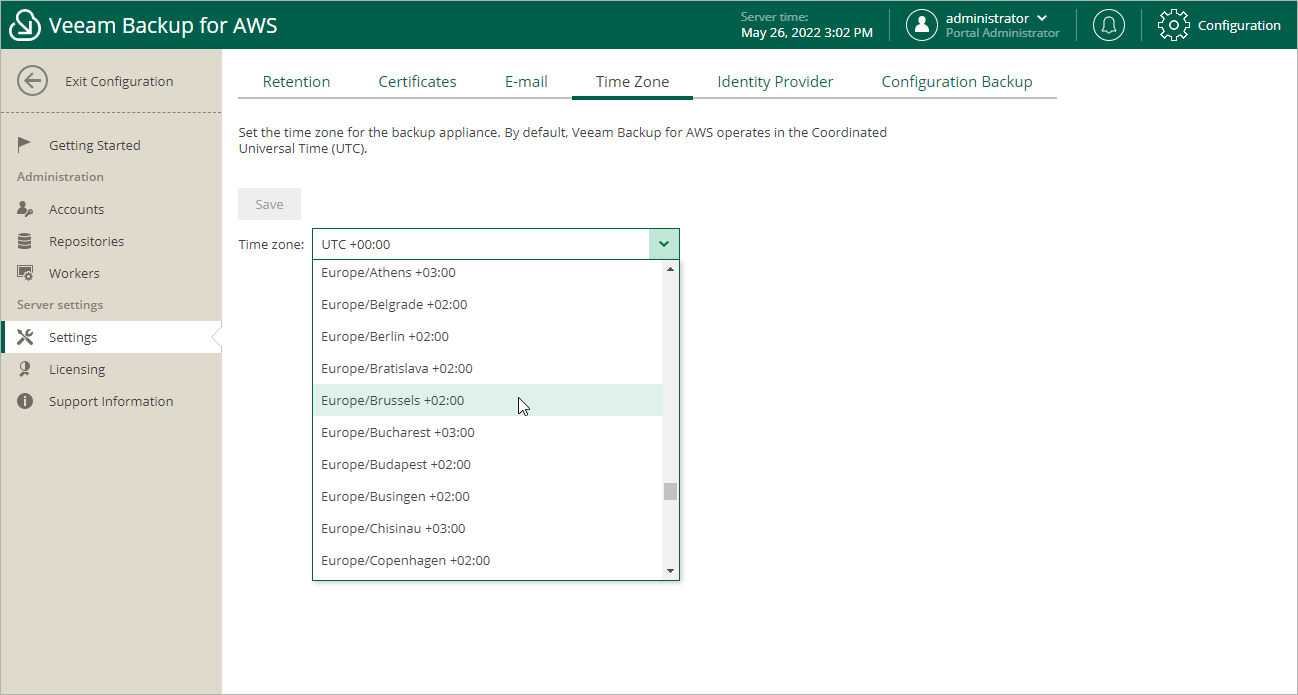Viewport: 1298px width, 695px height.
Task: Click the Support Information info icon
Action: (25, 401)
